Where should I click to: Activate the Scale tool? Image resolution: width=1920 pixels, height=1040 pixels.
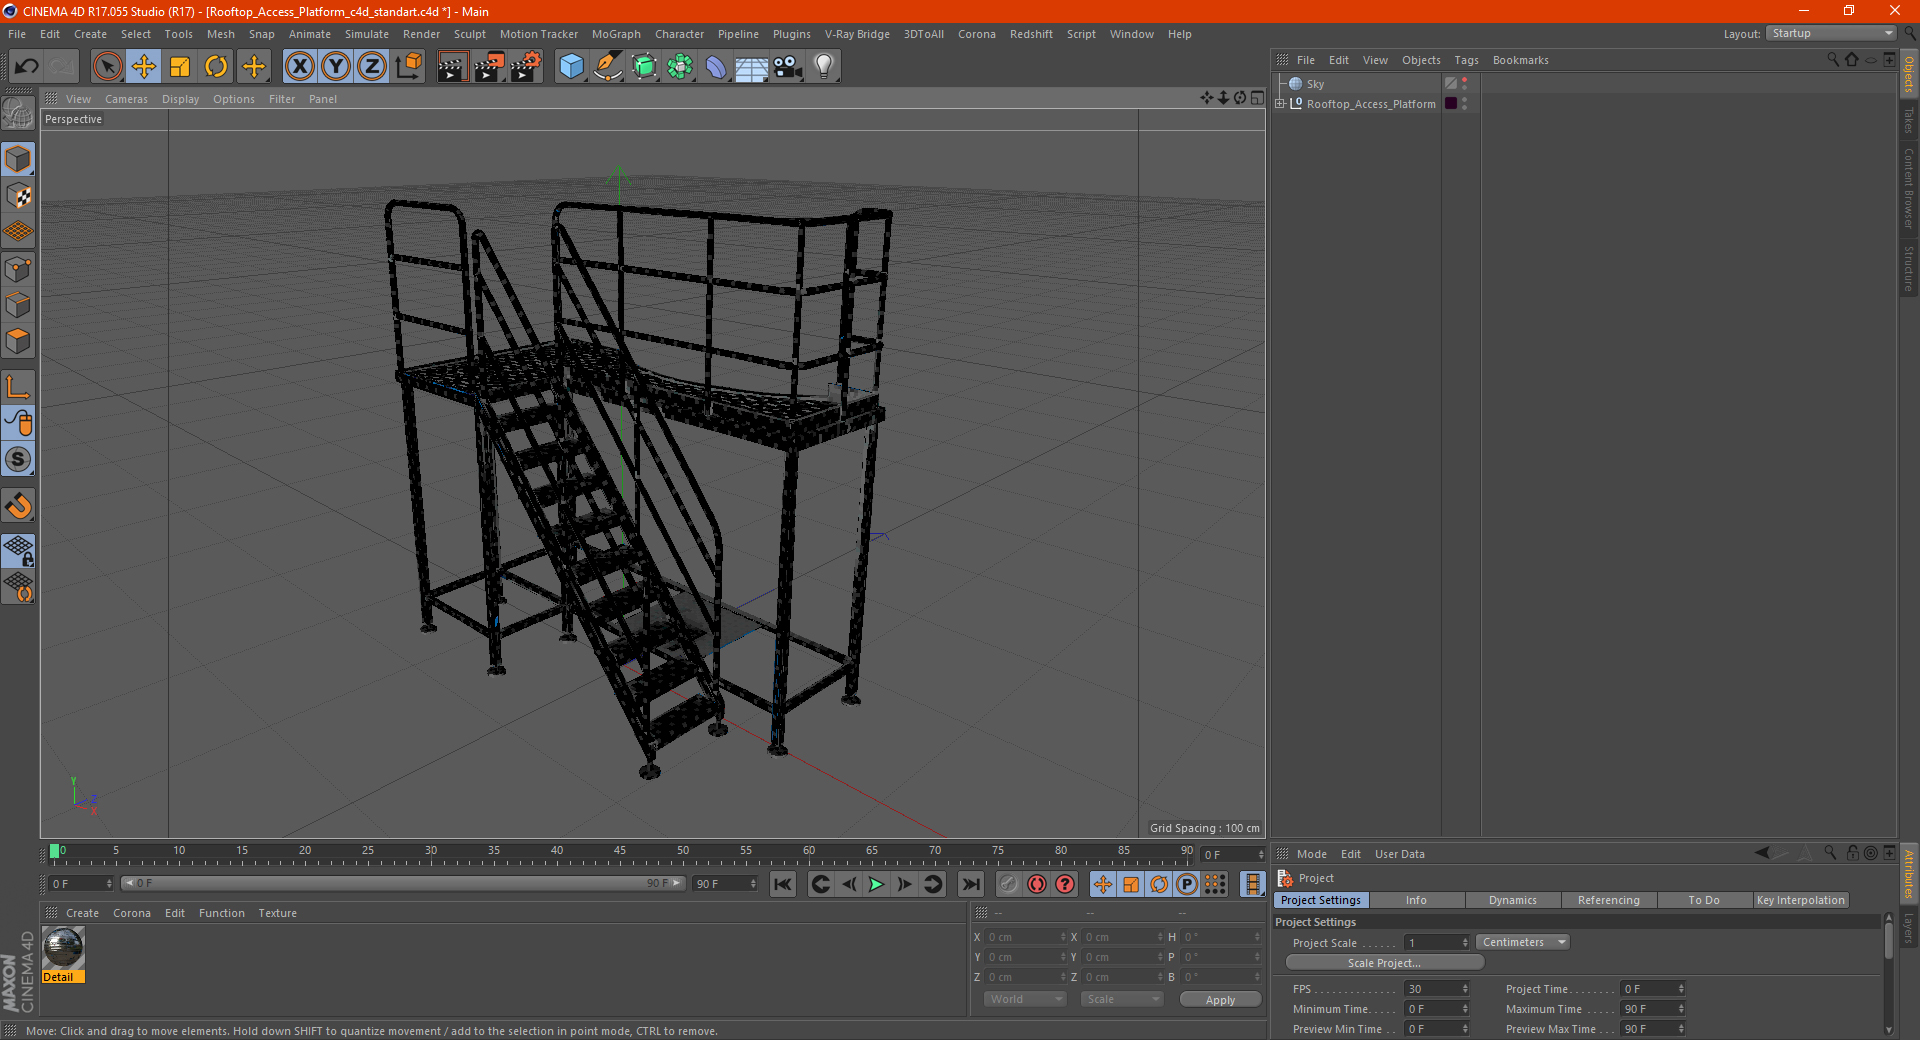(180, 67)
